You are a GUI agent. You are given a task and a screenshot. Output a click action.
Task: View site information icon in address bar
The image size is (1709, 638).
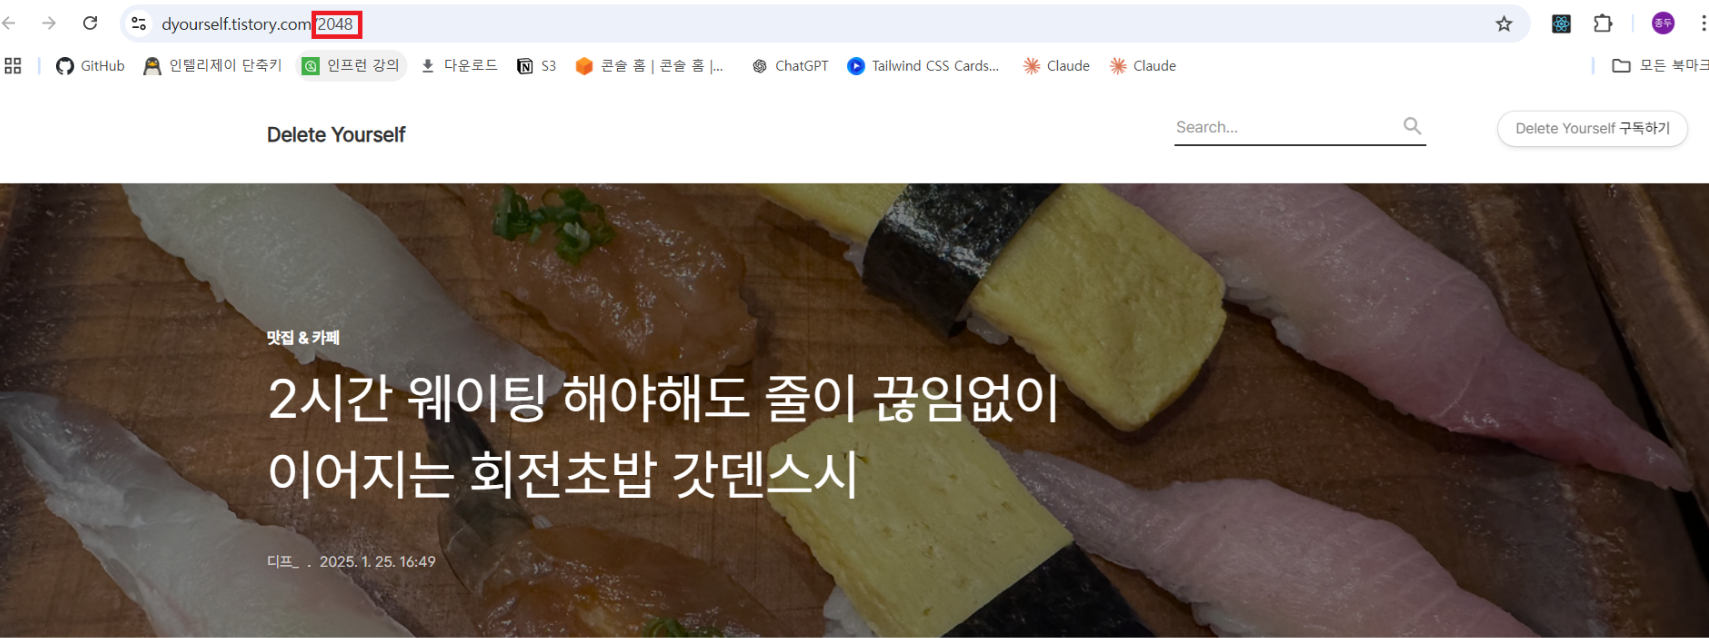tap(139, 23)
